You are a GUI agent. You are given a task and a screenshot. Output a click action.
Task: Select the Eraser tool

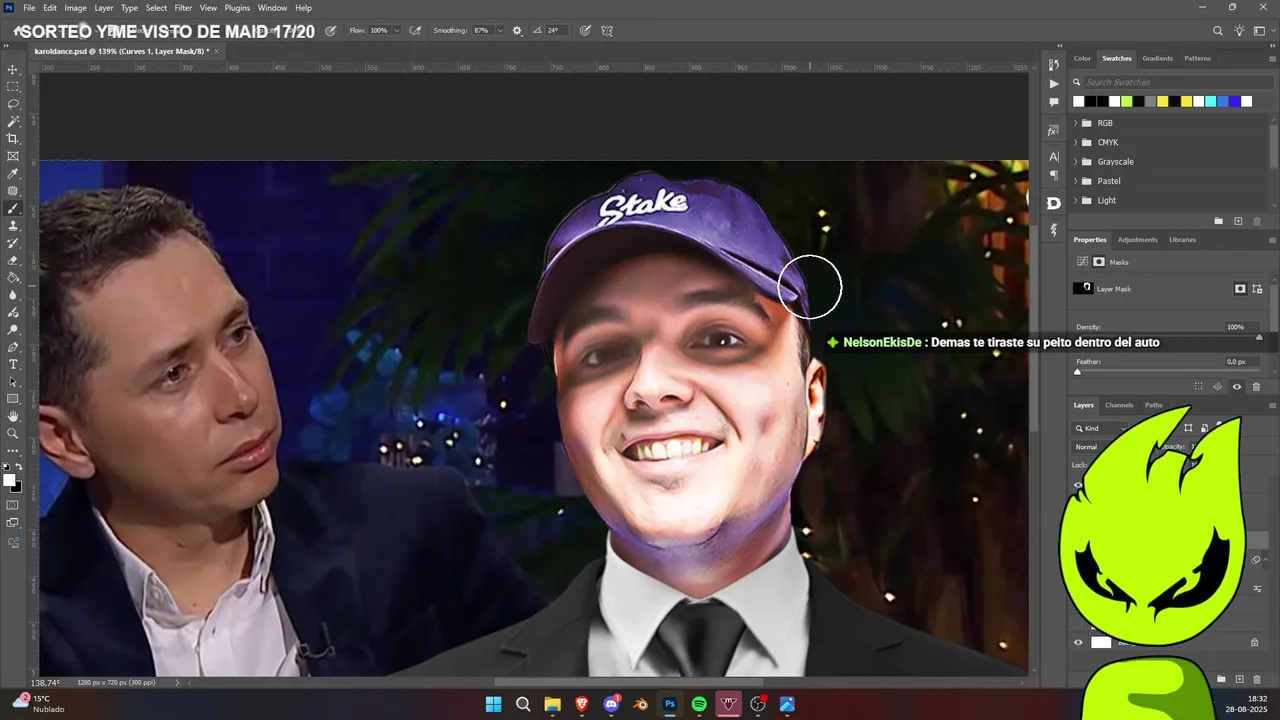(13, 260)
